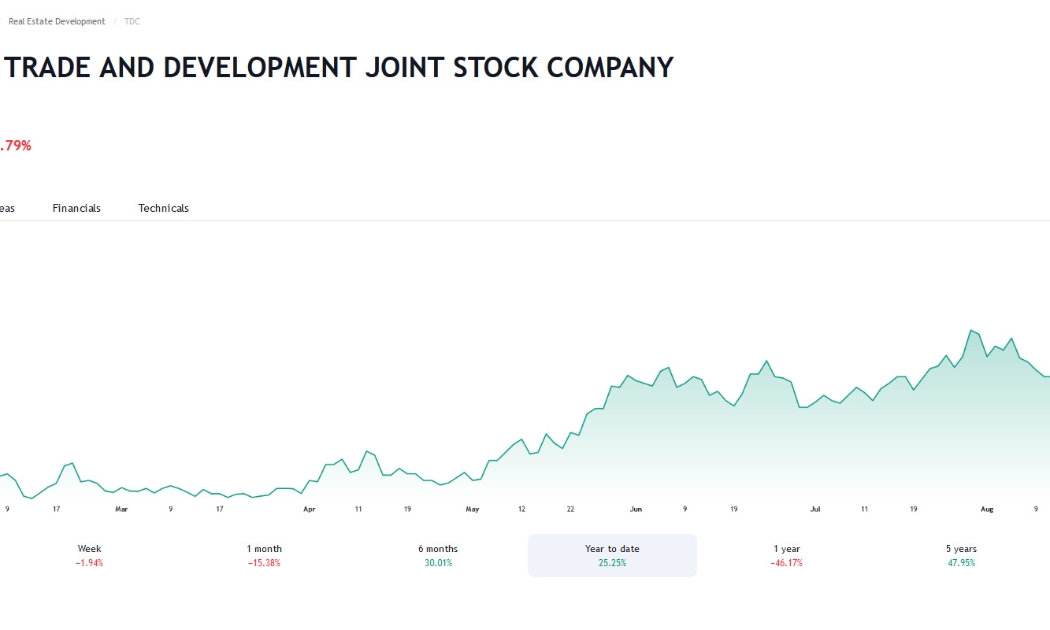Select the Year to date range
The width and height of the screenshot is (1050, 630).
coord(612,555)
